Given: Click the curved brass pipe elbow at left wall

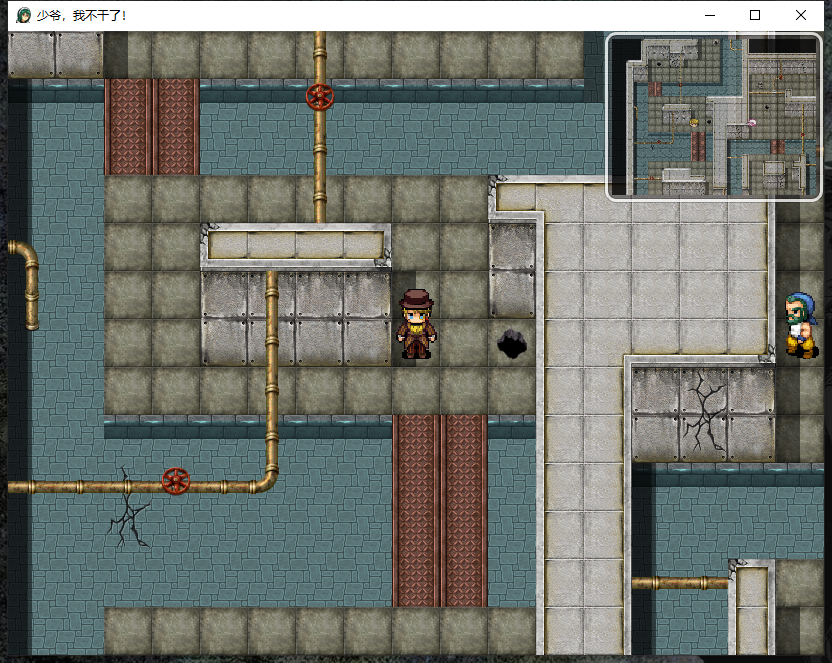Looking at the screenshot, I should (x=24, y=285).
